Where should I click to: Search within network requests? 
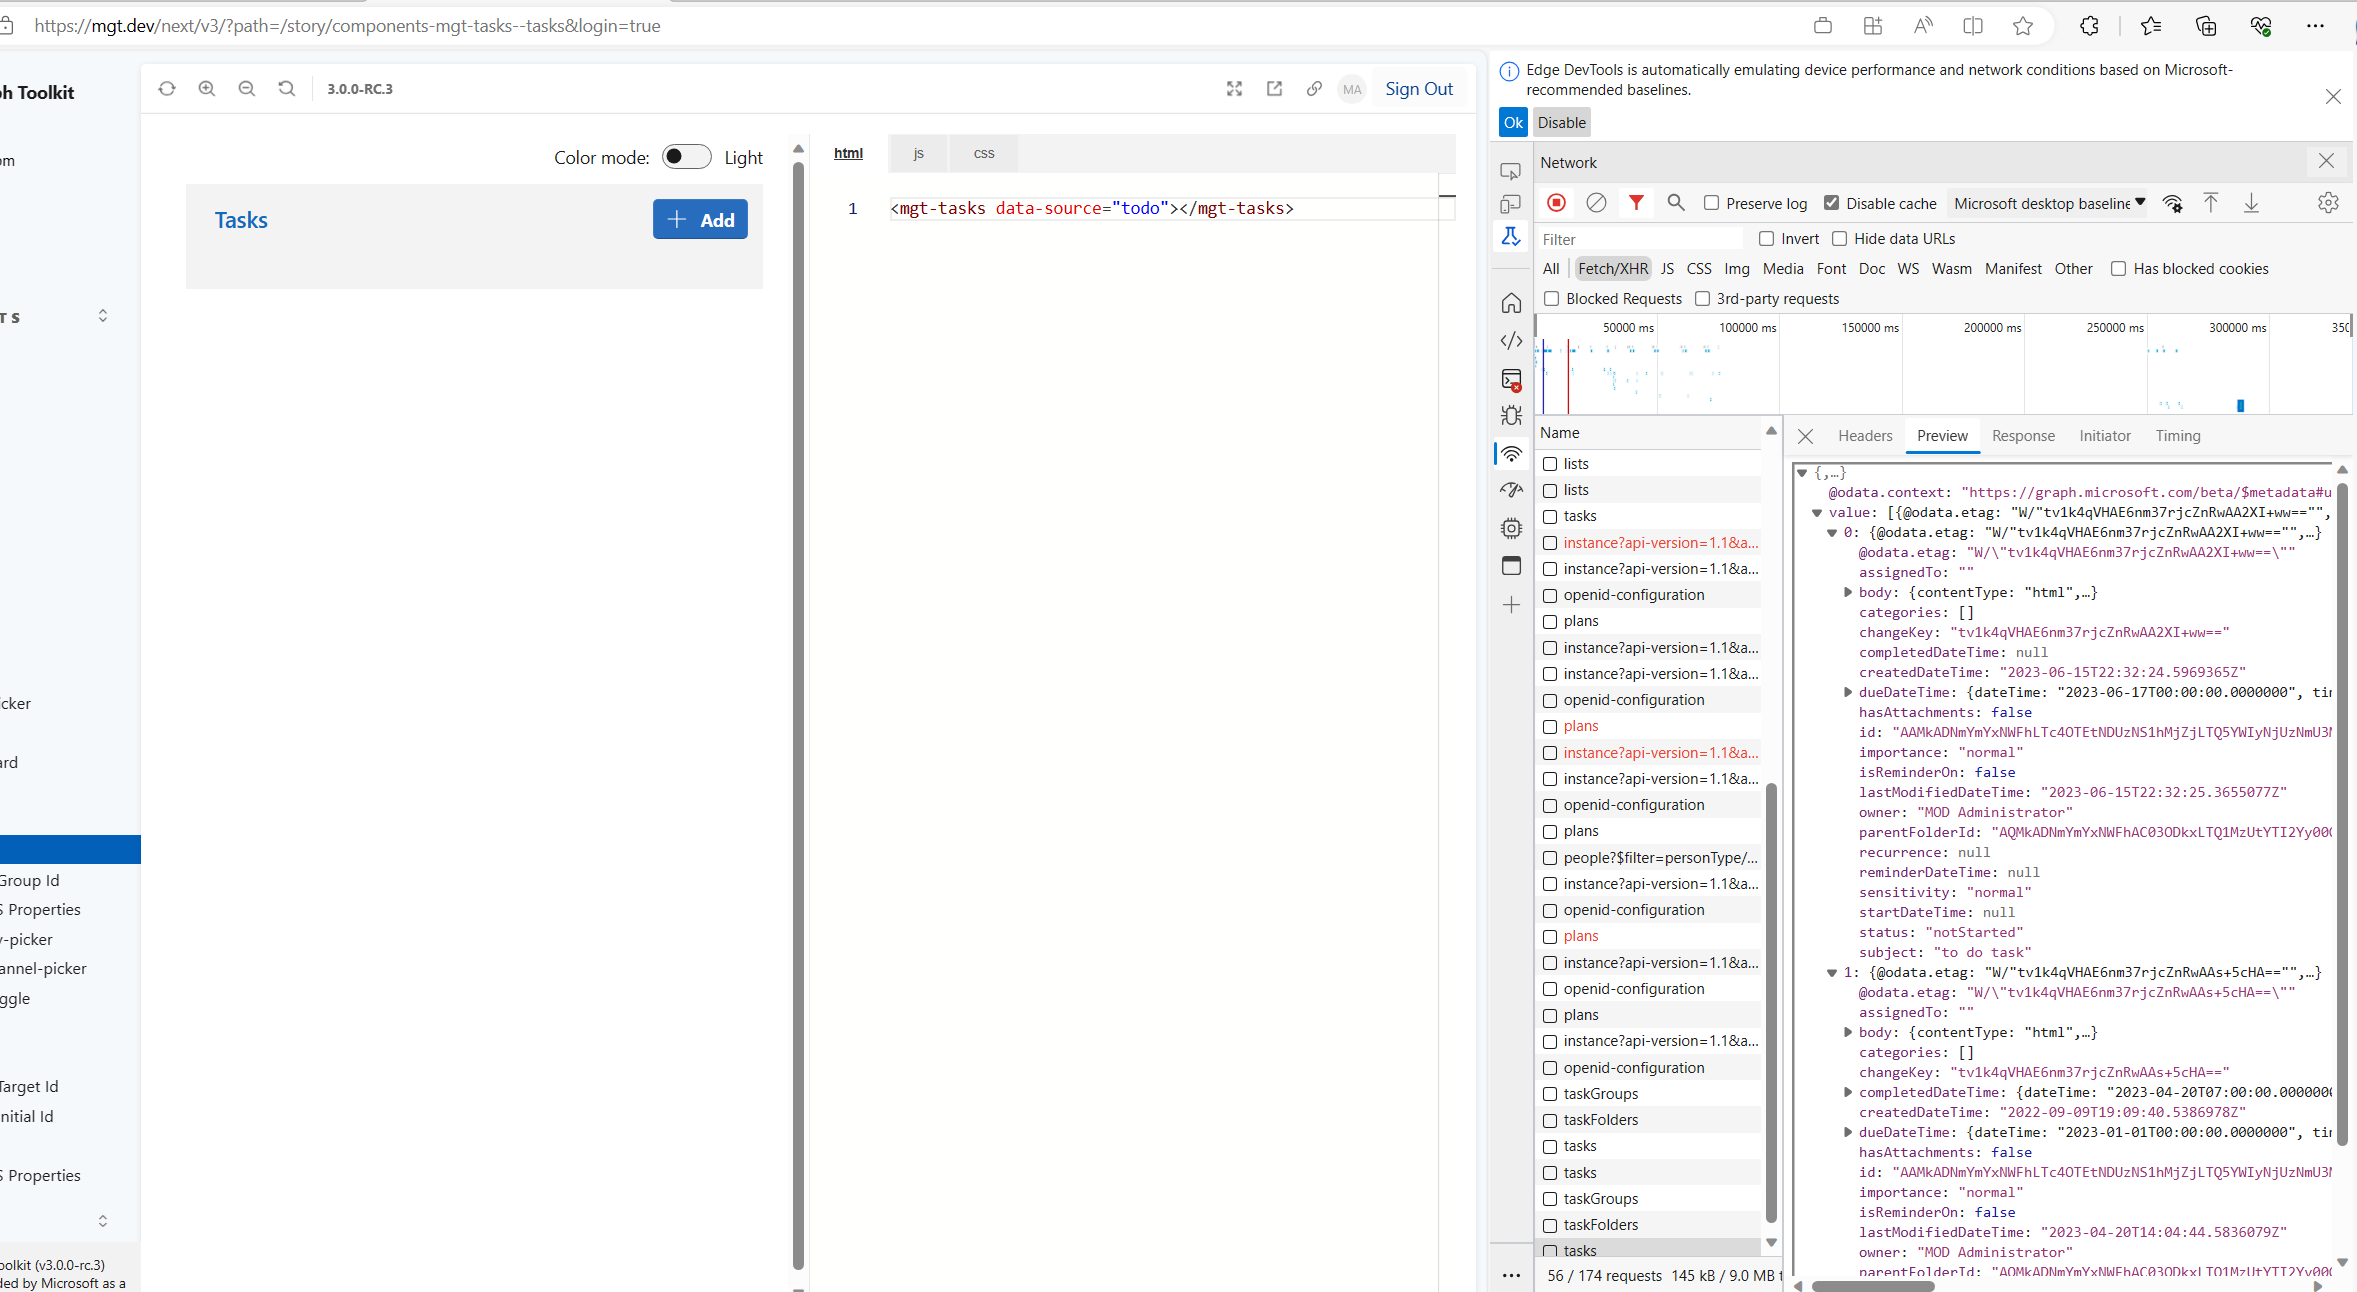[x=1676, y=203]
